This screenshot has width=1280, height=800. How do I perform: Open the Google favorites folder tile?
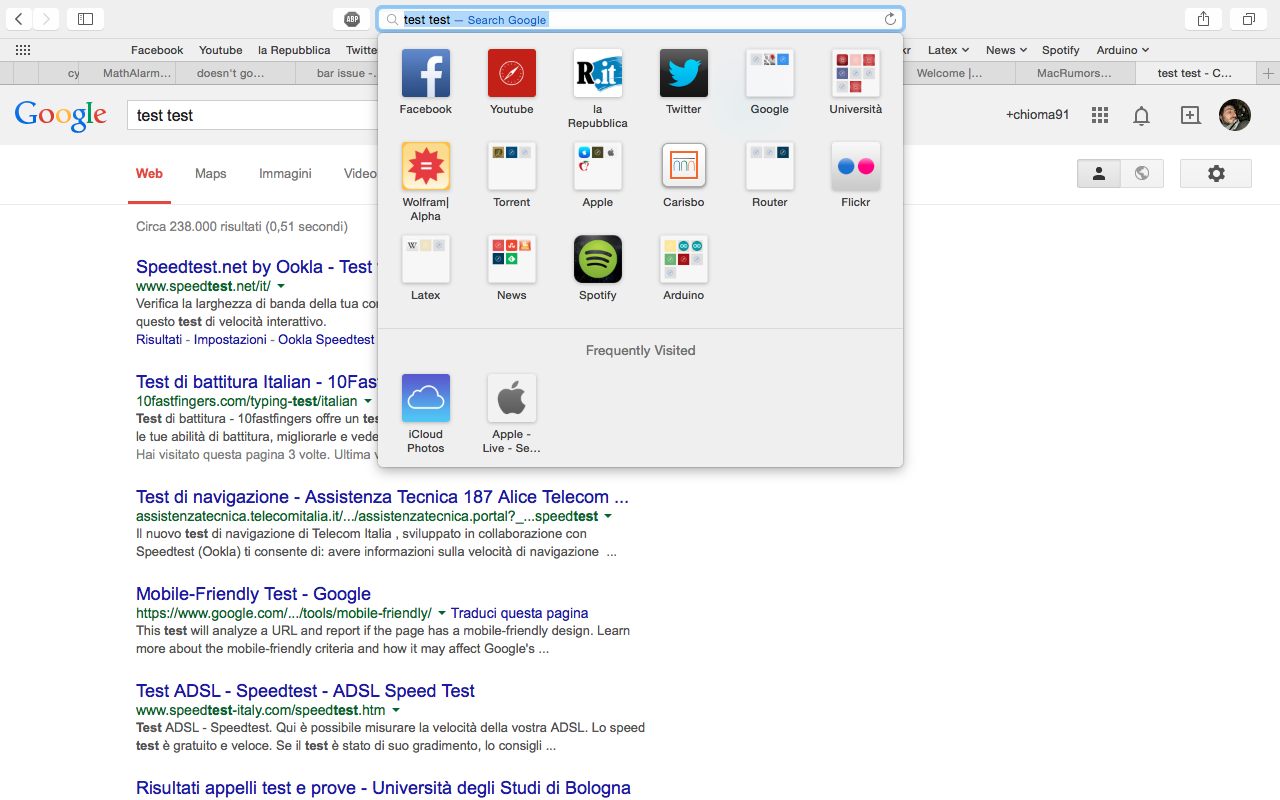[x=770, y=74]
